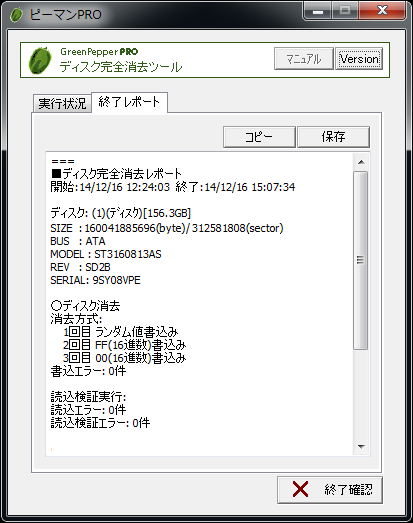413x523 pixels.
Task: Click the red X icon on 終了確認
Action: point(300,489)
